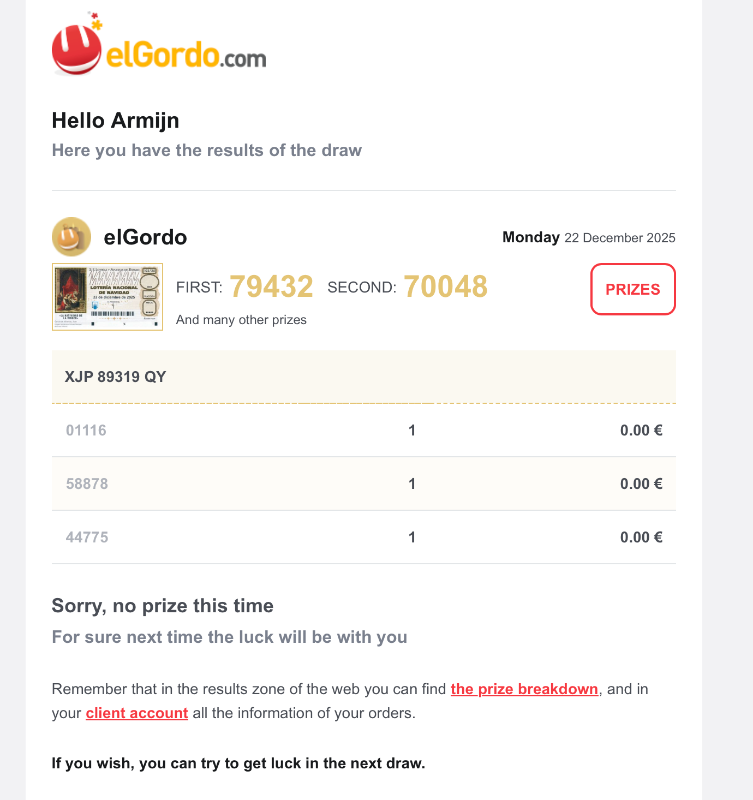Click the 'try to get luck in next draw' sentence
Image resolution: width=753 pixels, height=800 pixels.
tap(238, 764)
